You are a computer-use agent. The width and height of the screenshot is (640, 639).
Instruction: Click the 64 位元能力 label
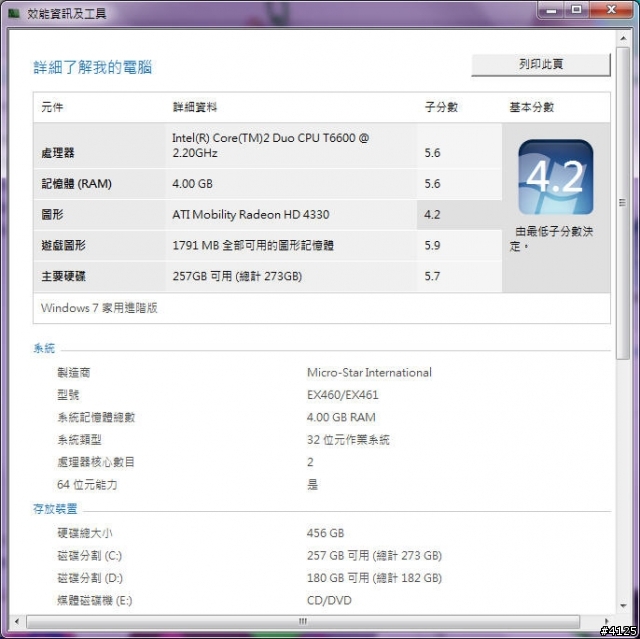[87, 485]
